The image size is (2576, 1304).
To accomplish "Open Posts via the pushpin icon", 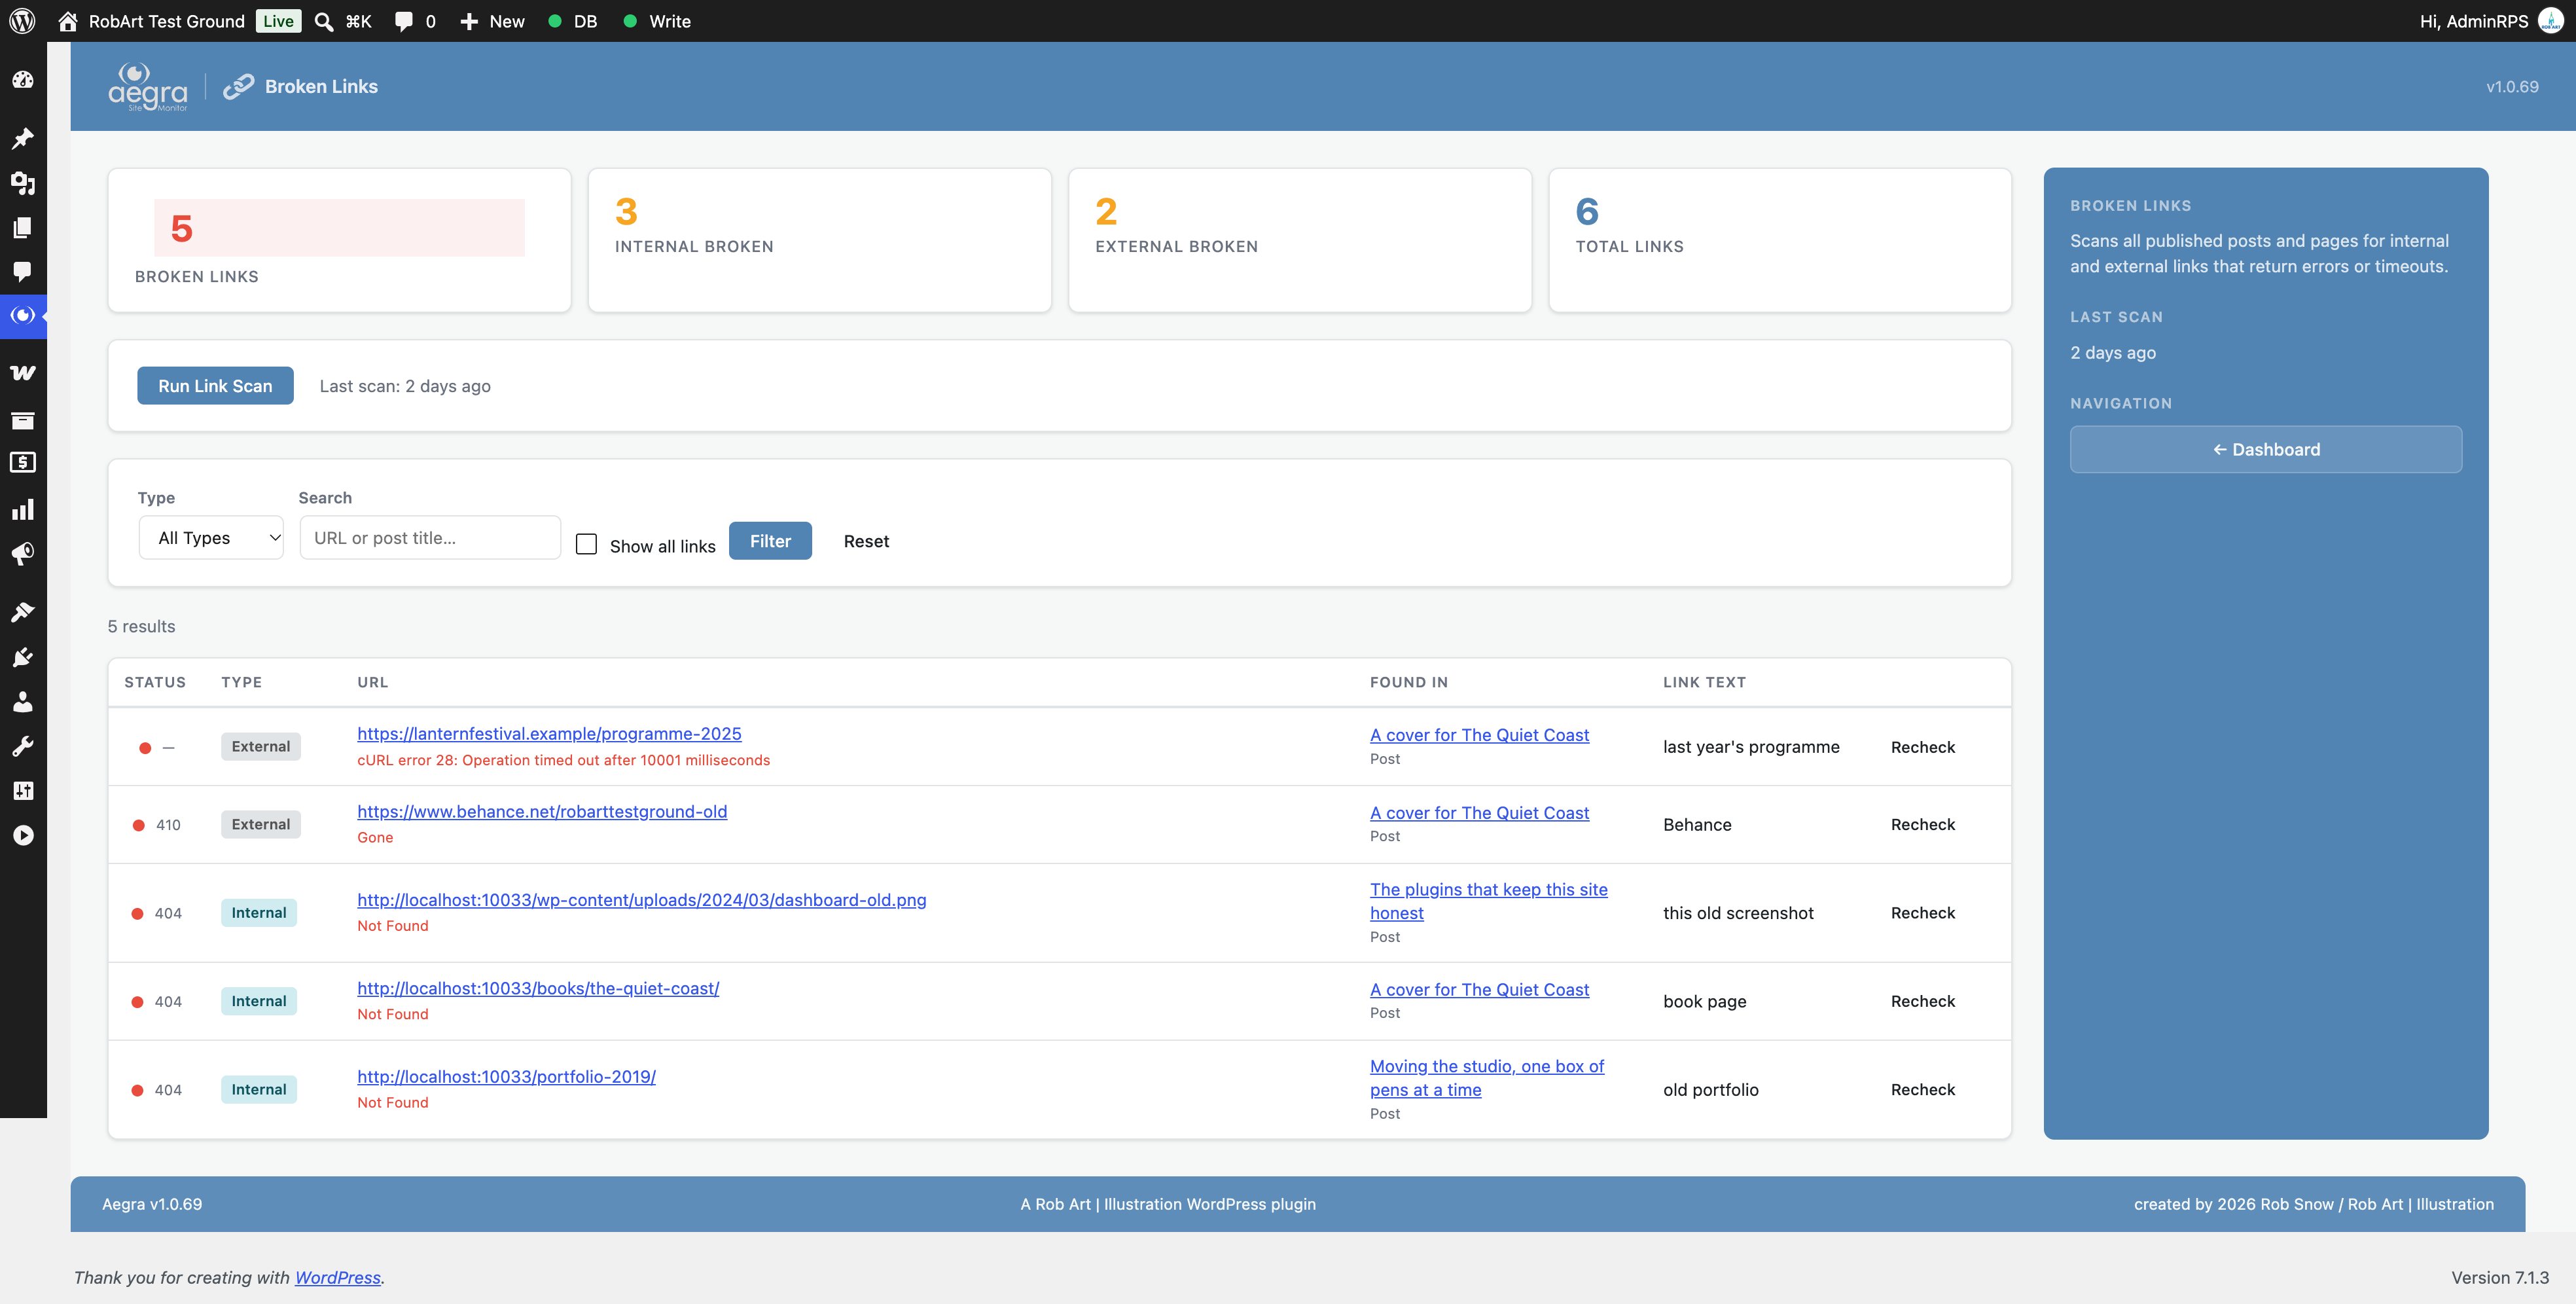I will coord(23,138).
